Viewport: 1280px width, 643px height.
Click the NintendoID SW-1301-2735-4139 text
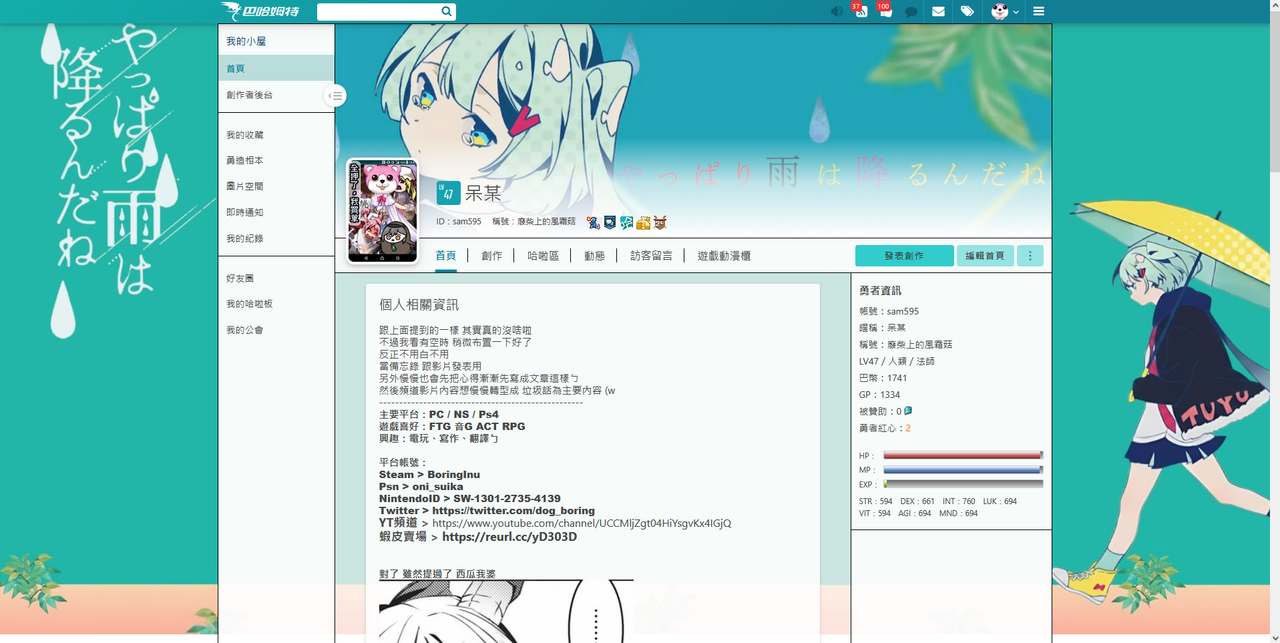[470, 499]
